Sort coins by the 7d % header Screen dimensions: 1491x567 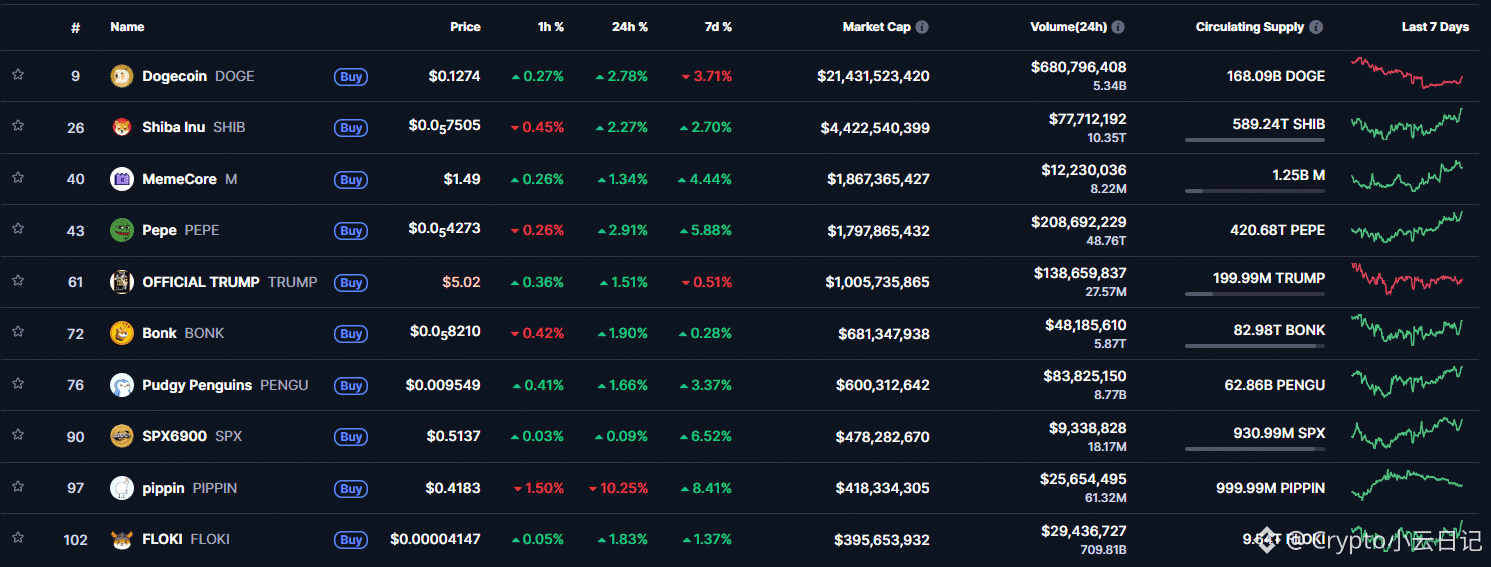(718, 27)
